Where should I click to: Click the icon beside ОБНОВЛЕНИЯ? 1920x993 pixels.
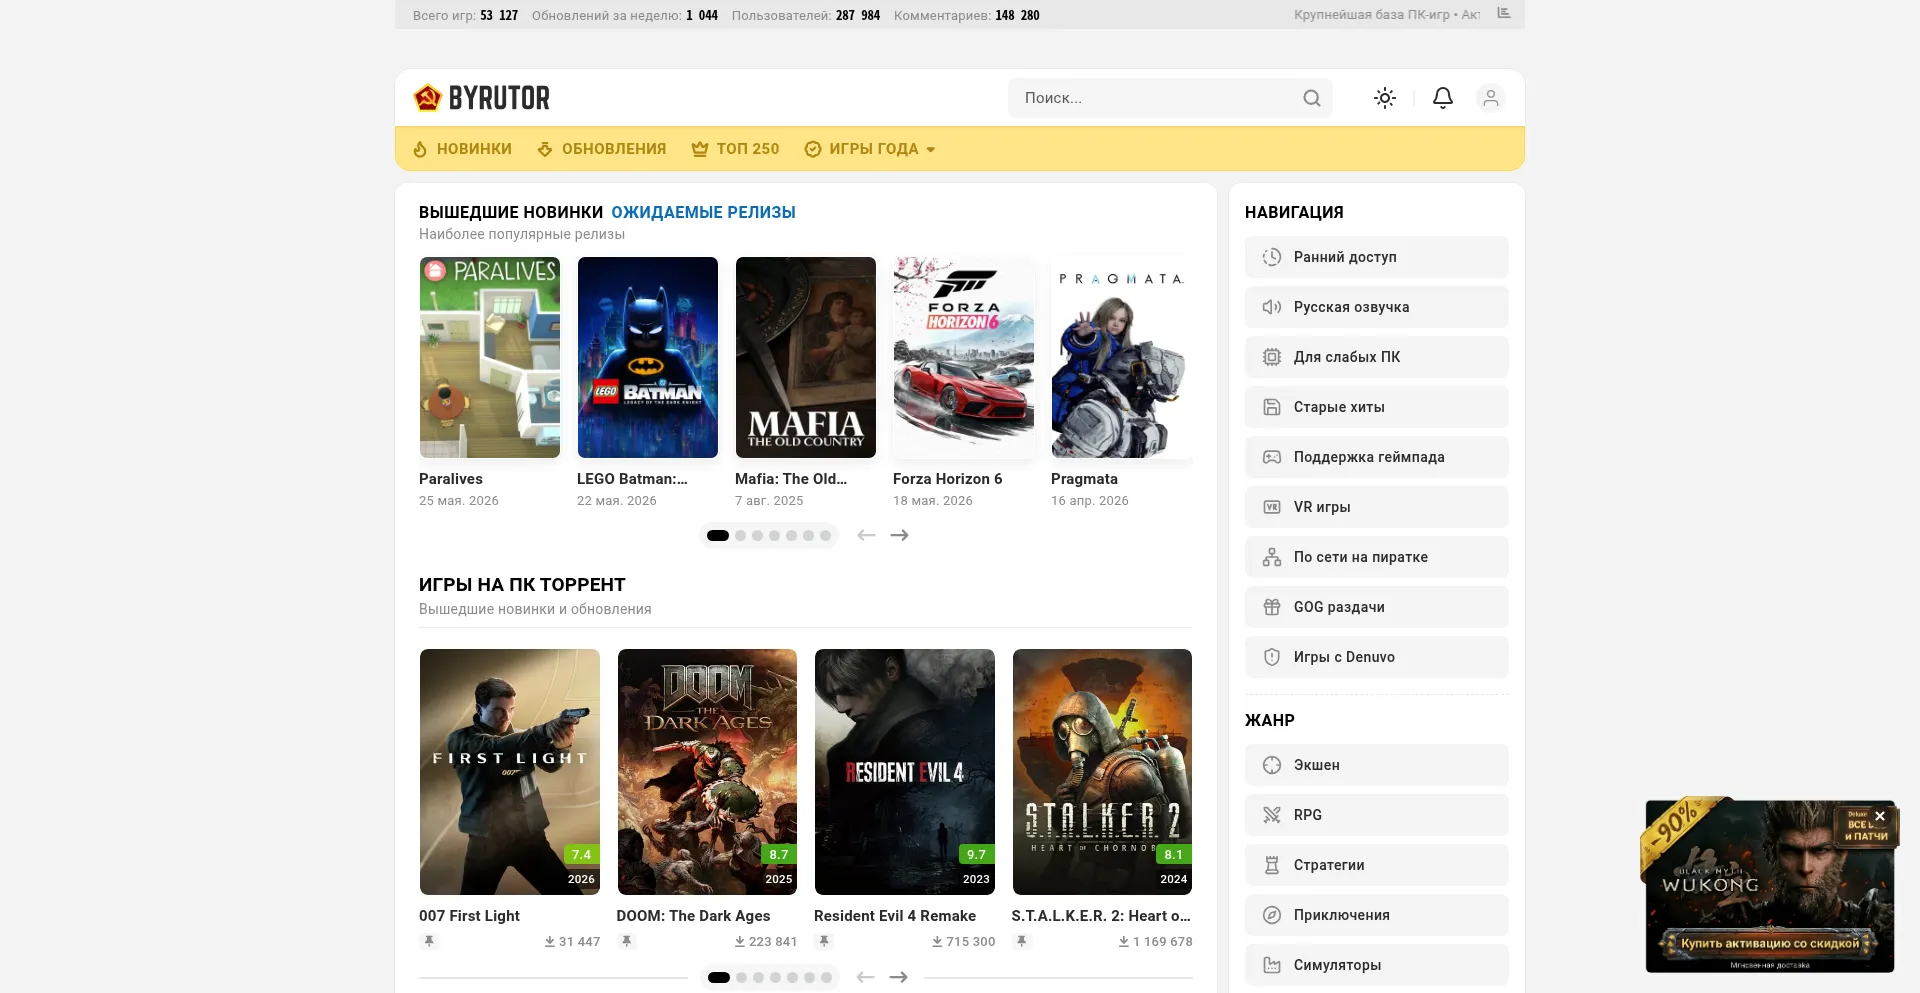(x=545, y=149)
